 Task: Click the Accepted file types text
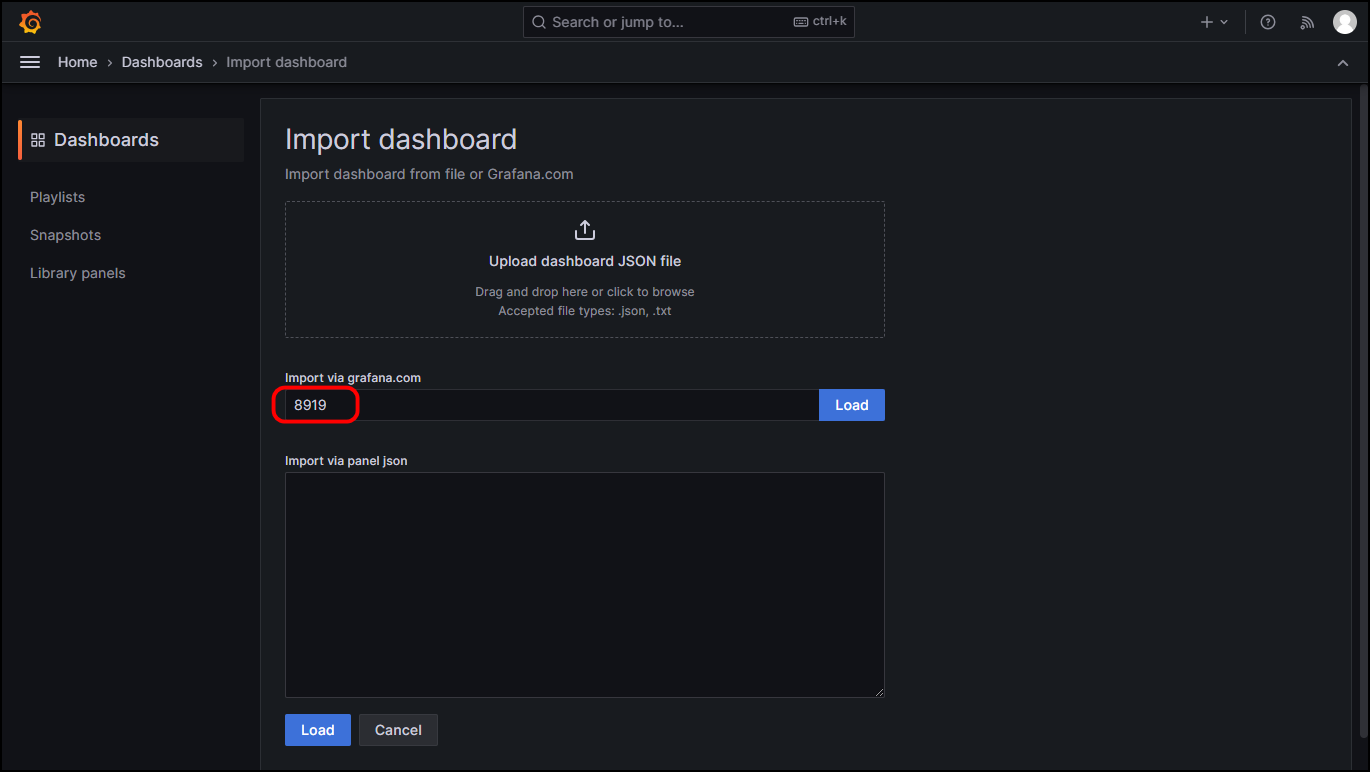(x=585, y=311)
